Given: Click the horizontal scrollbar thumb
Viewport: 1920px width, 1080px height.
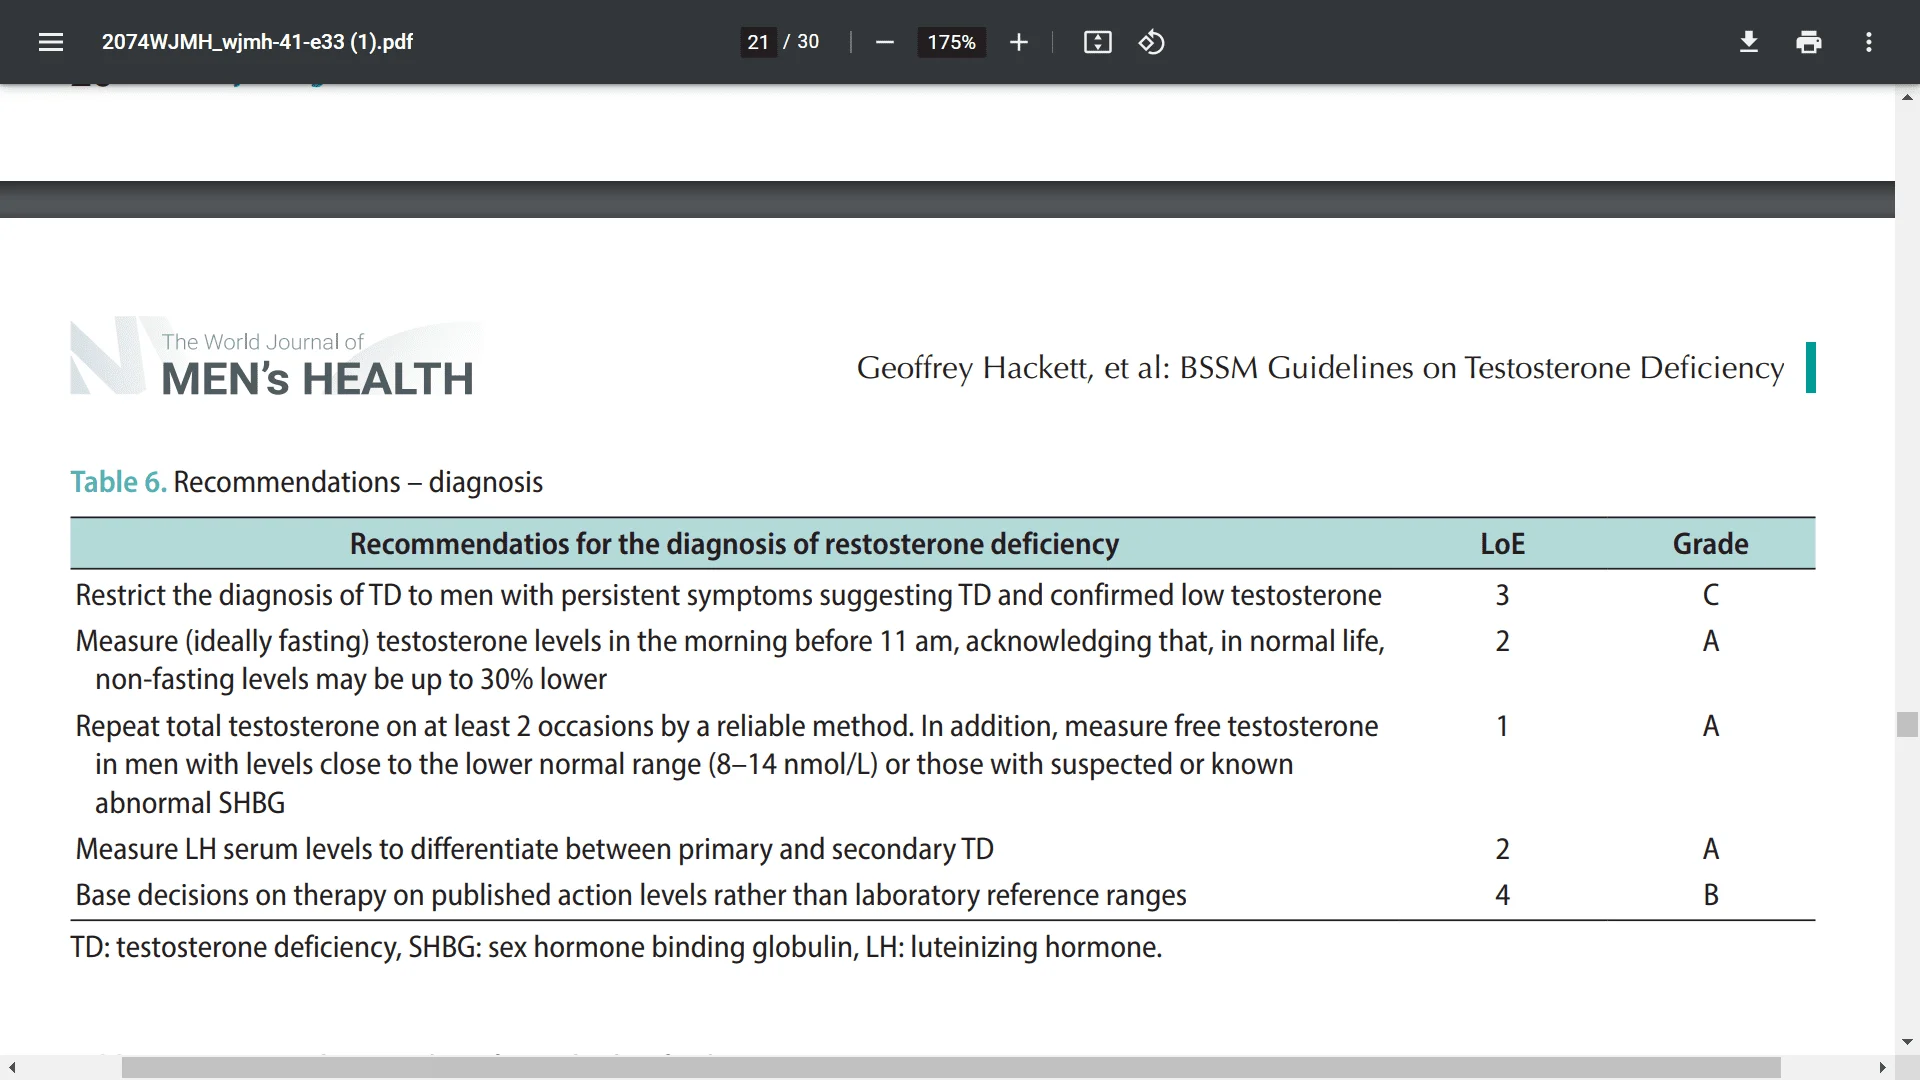Looking at the screenshot, I should point(951,1068).
